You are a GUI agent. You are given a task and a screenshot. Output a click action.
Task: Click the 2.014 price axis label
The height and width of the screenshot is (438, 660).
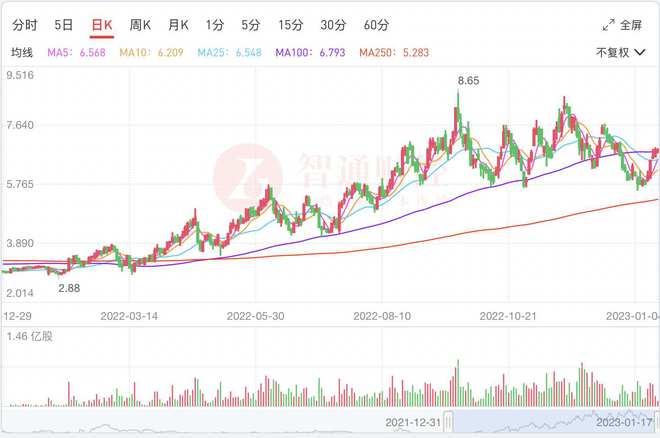click(x=20, y=293)
